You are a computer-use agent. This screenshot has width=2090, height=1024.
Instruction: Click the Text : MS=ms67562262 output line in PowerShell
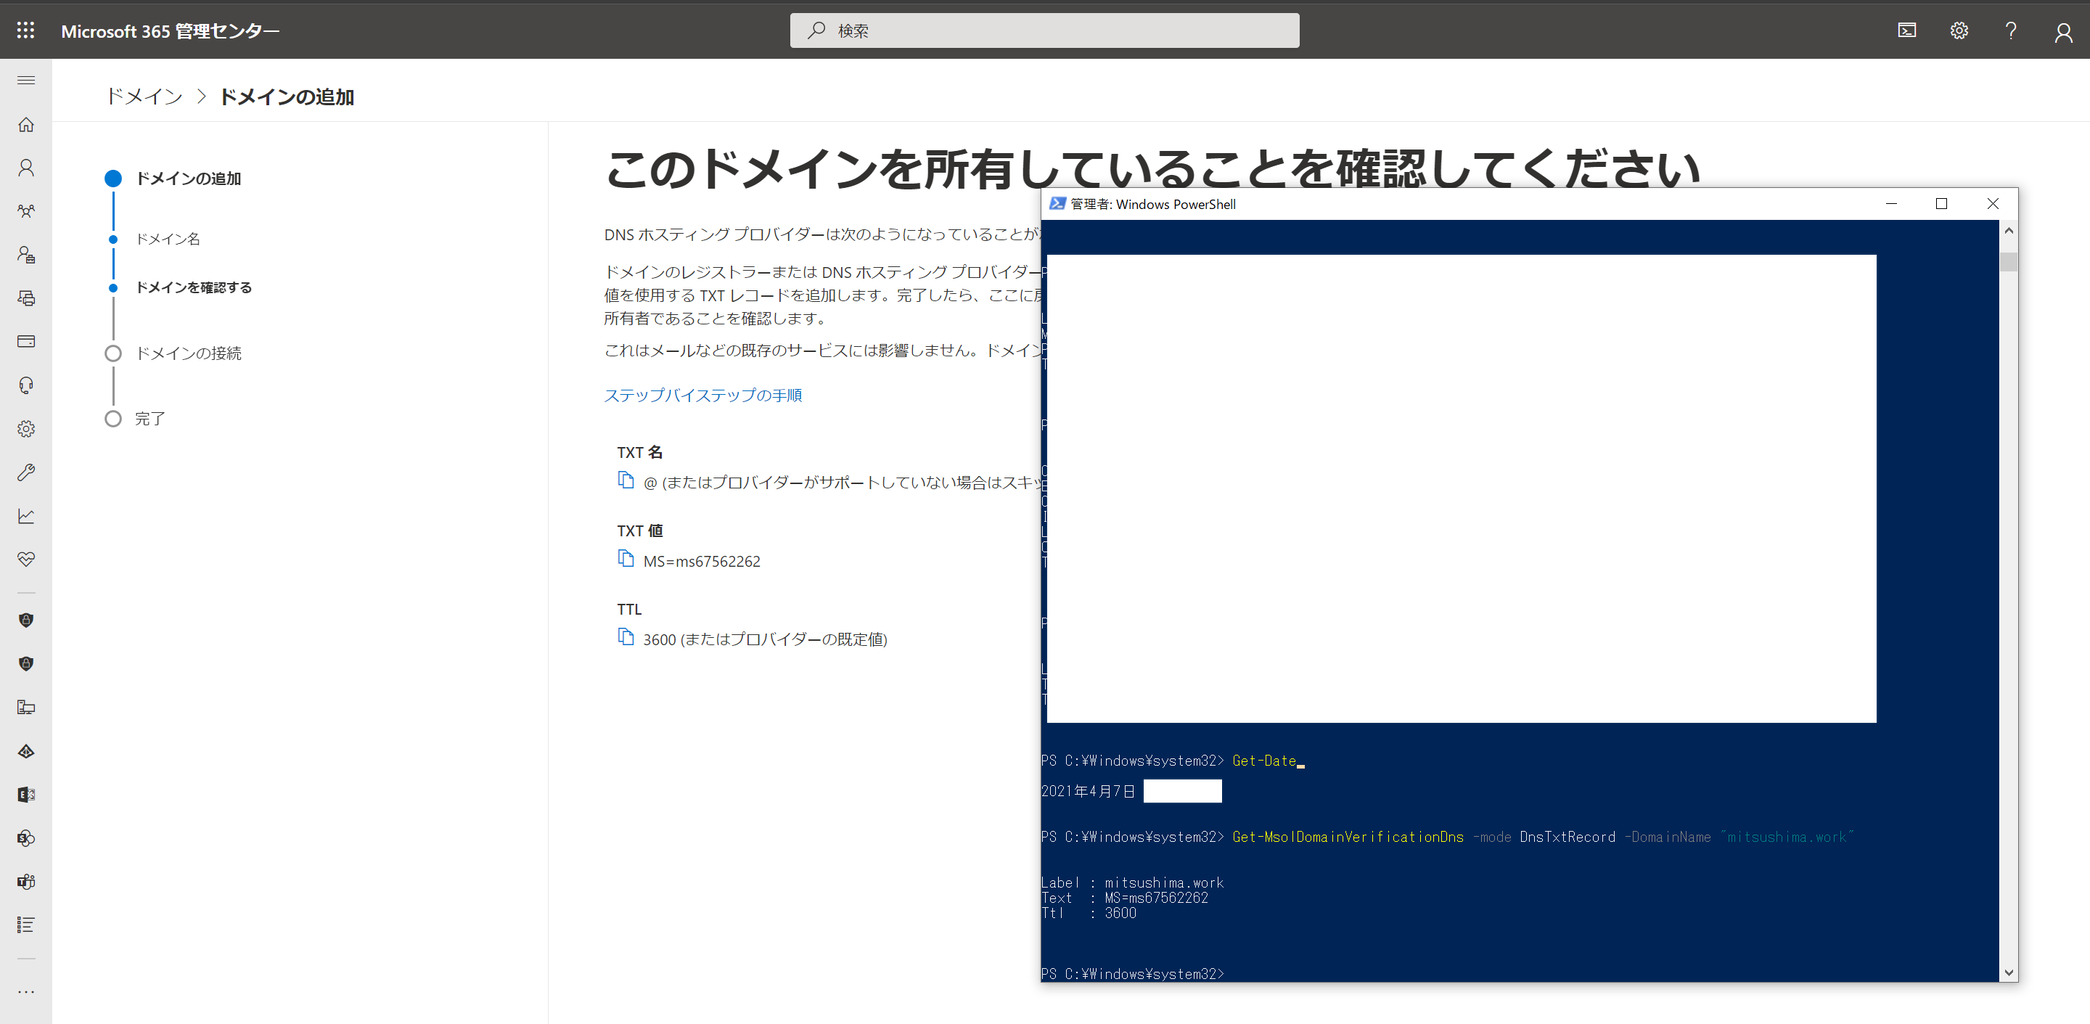pyautogui.click(x=1124, y=898)
